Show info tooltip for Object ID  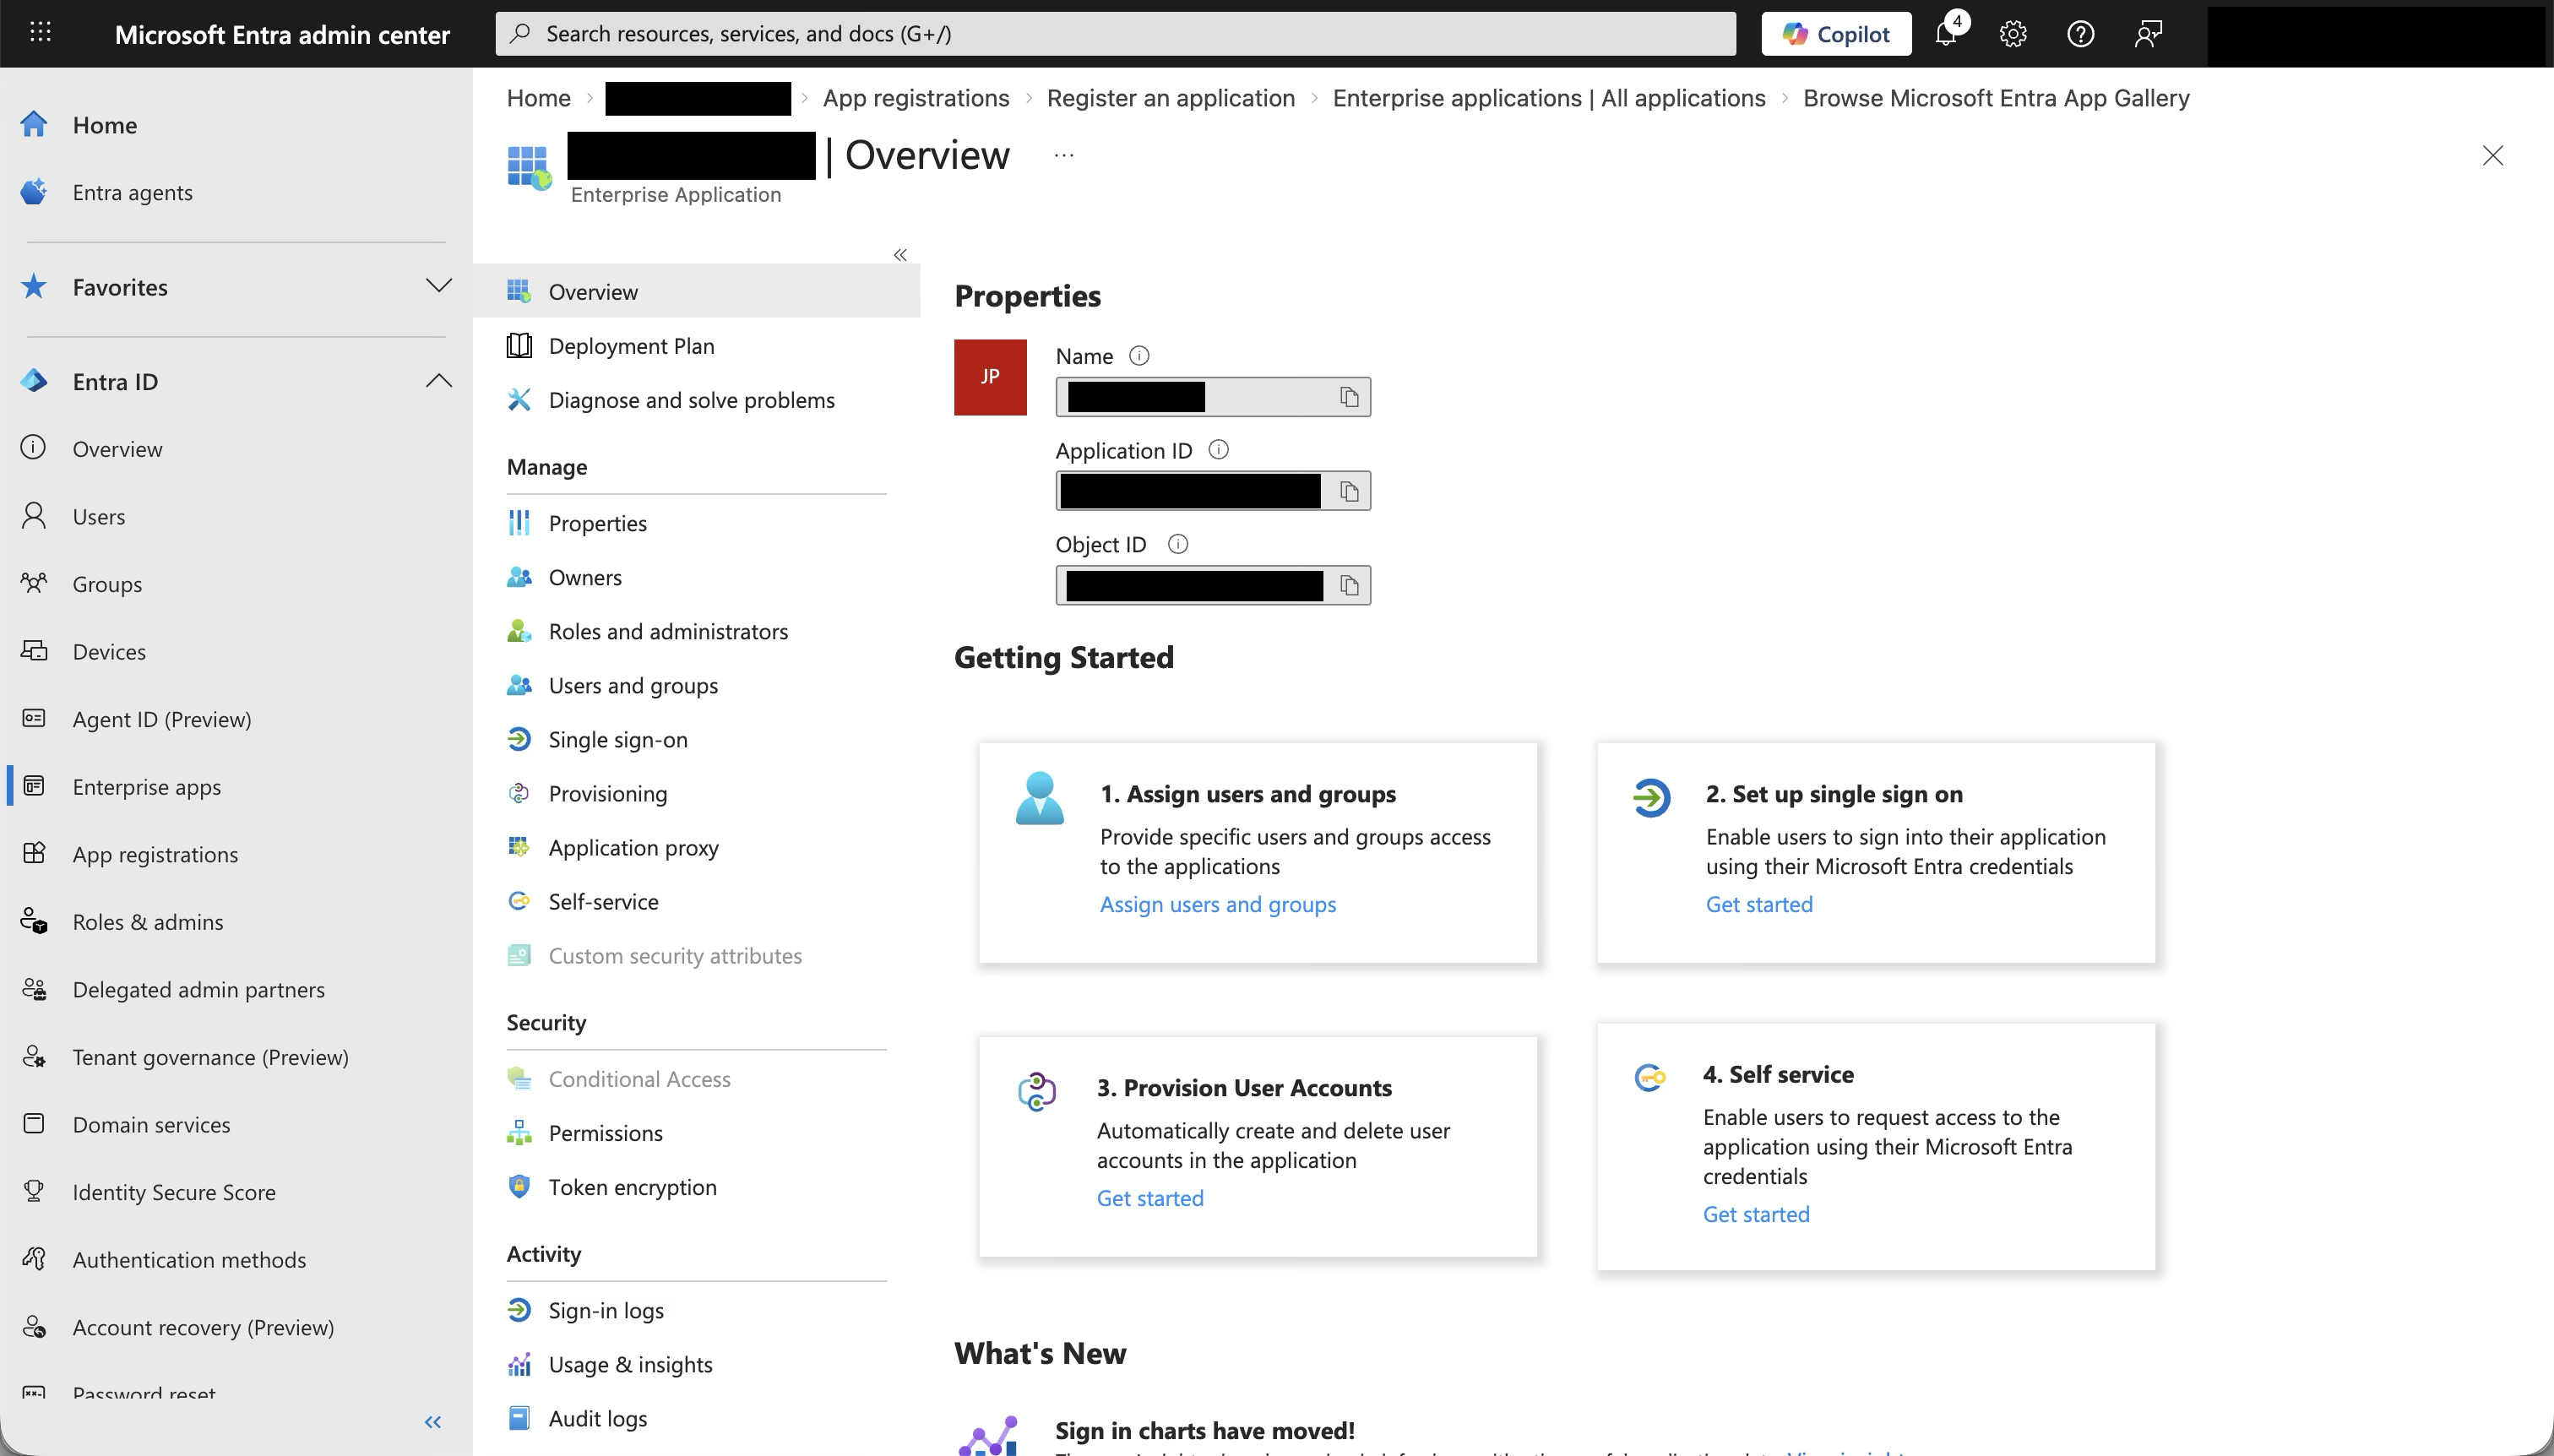[x=1178, y=544]
